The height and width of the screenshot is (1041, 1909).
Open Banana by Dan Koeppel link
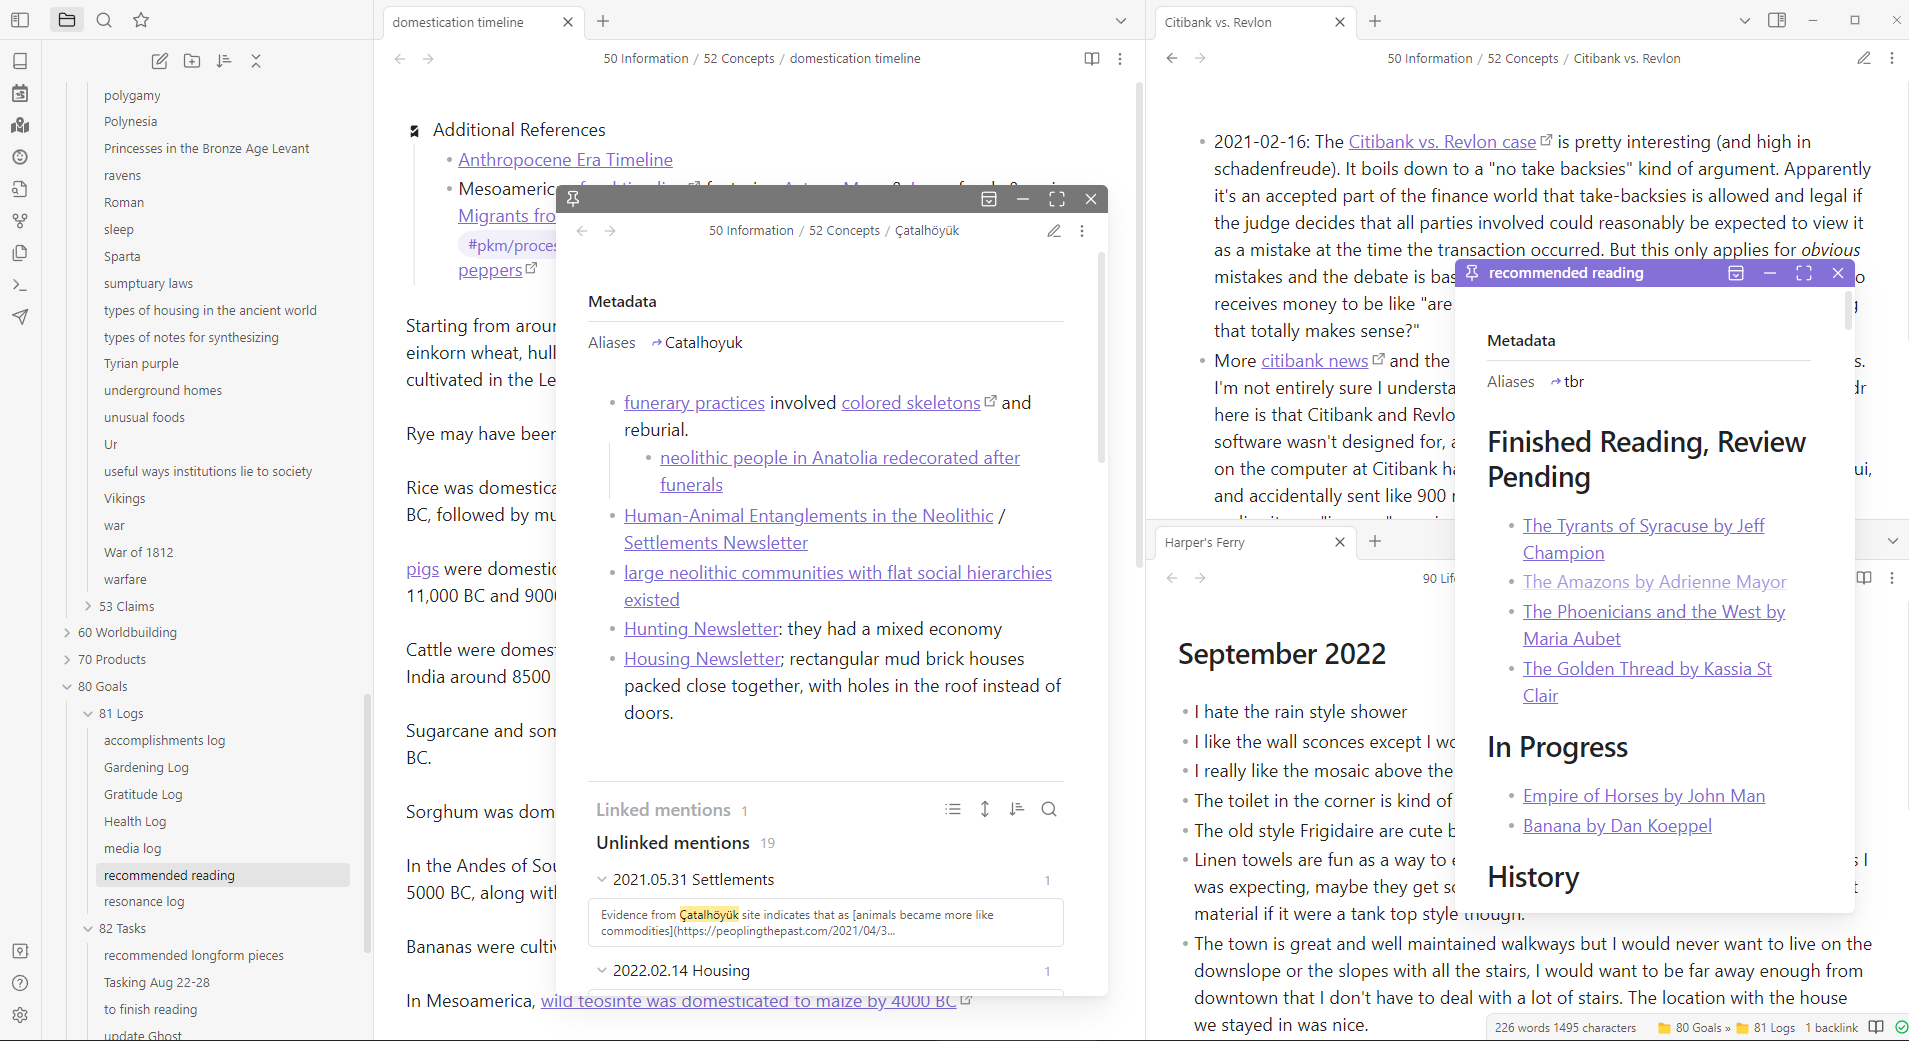tap(1617, 825)
